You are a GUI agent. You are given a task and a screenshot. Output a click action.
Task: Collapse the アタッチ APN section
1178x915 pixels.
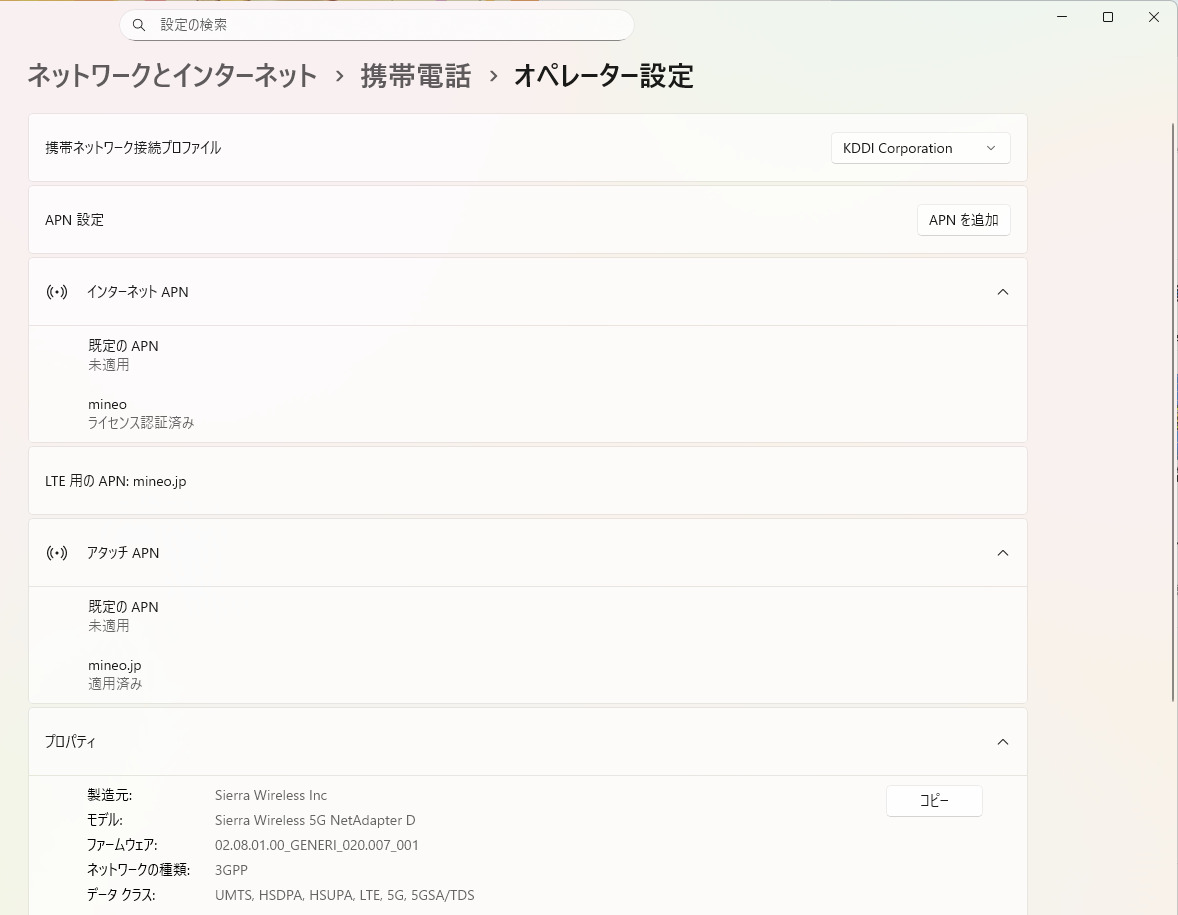(1003, 553)
